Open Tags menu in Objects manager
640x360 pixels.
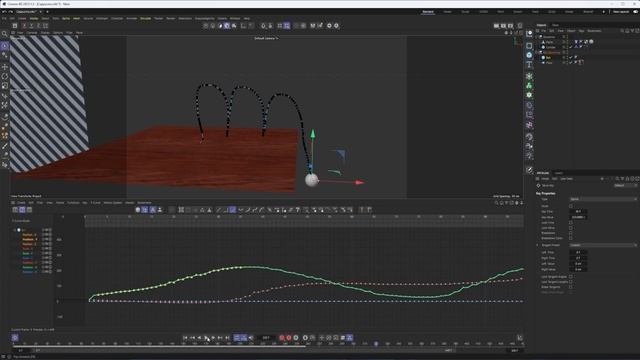pos(581,31)
